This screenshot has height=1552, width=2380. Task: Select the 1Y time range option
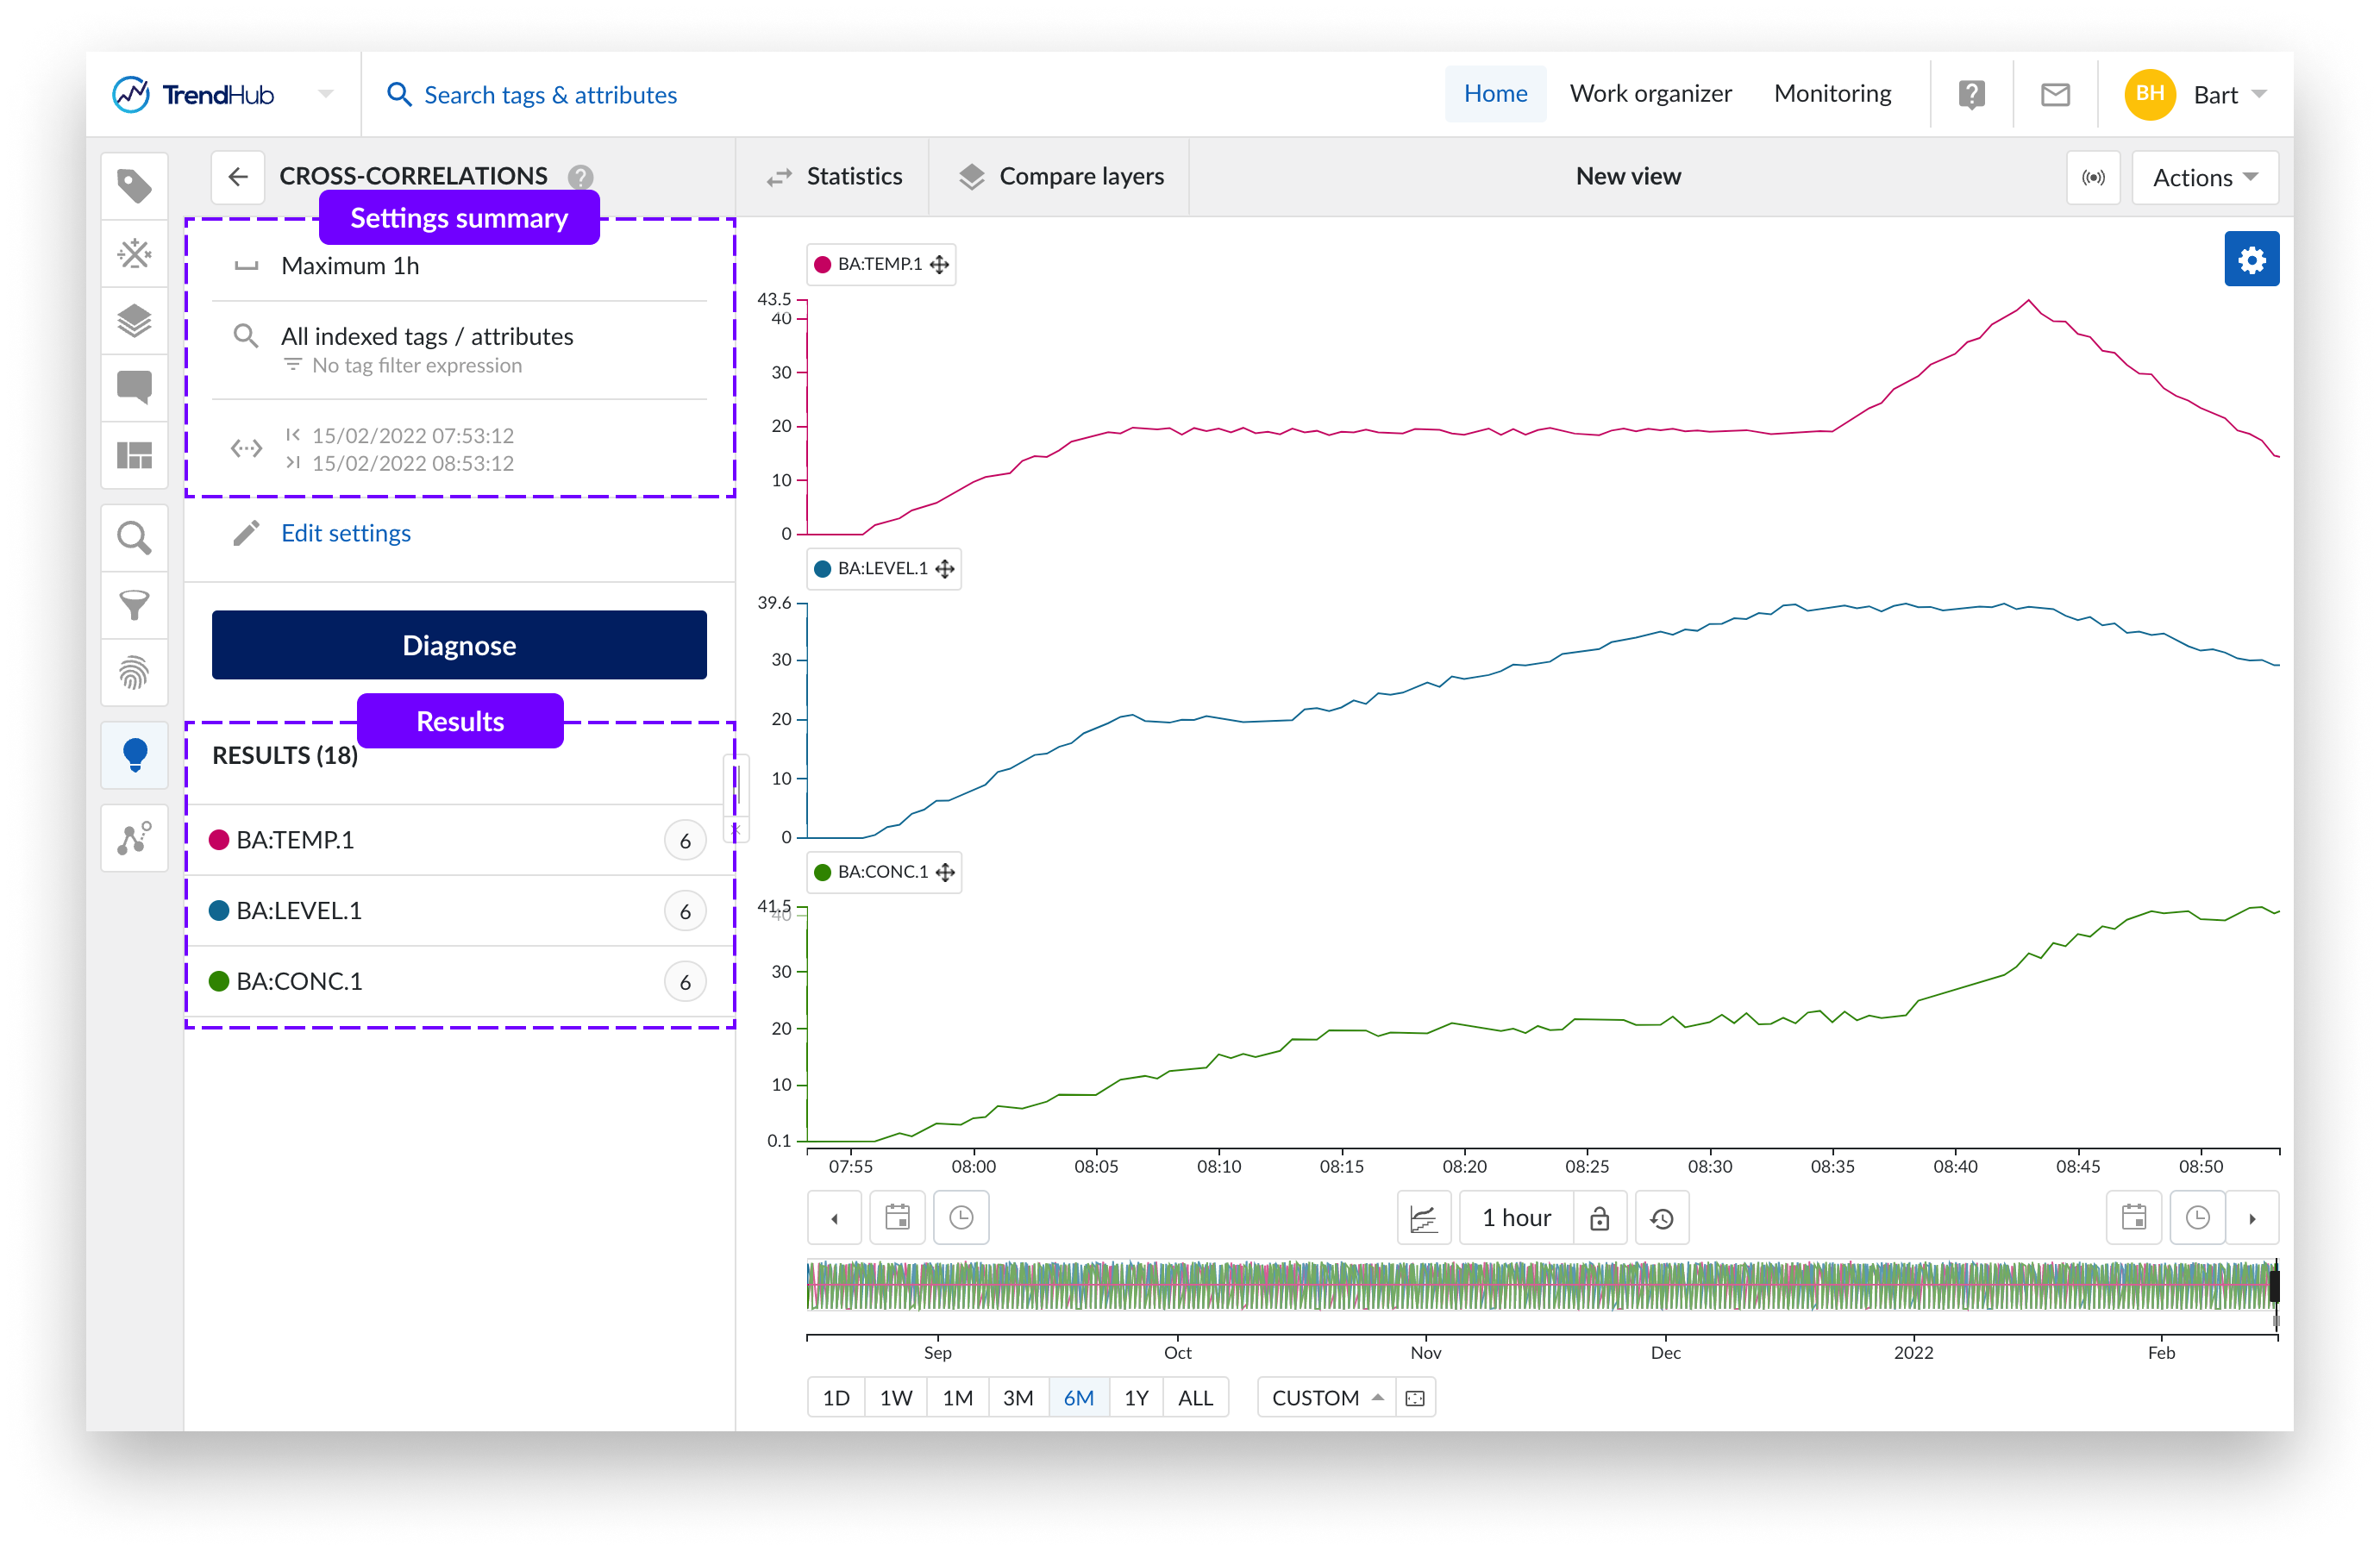click(1135, 1397)
